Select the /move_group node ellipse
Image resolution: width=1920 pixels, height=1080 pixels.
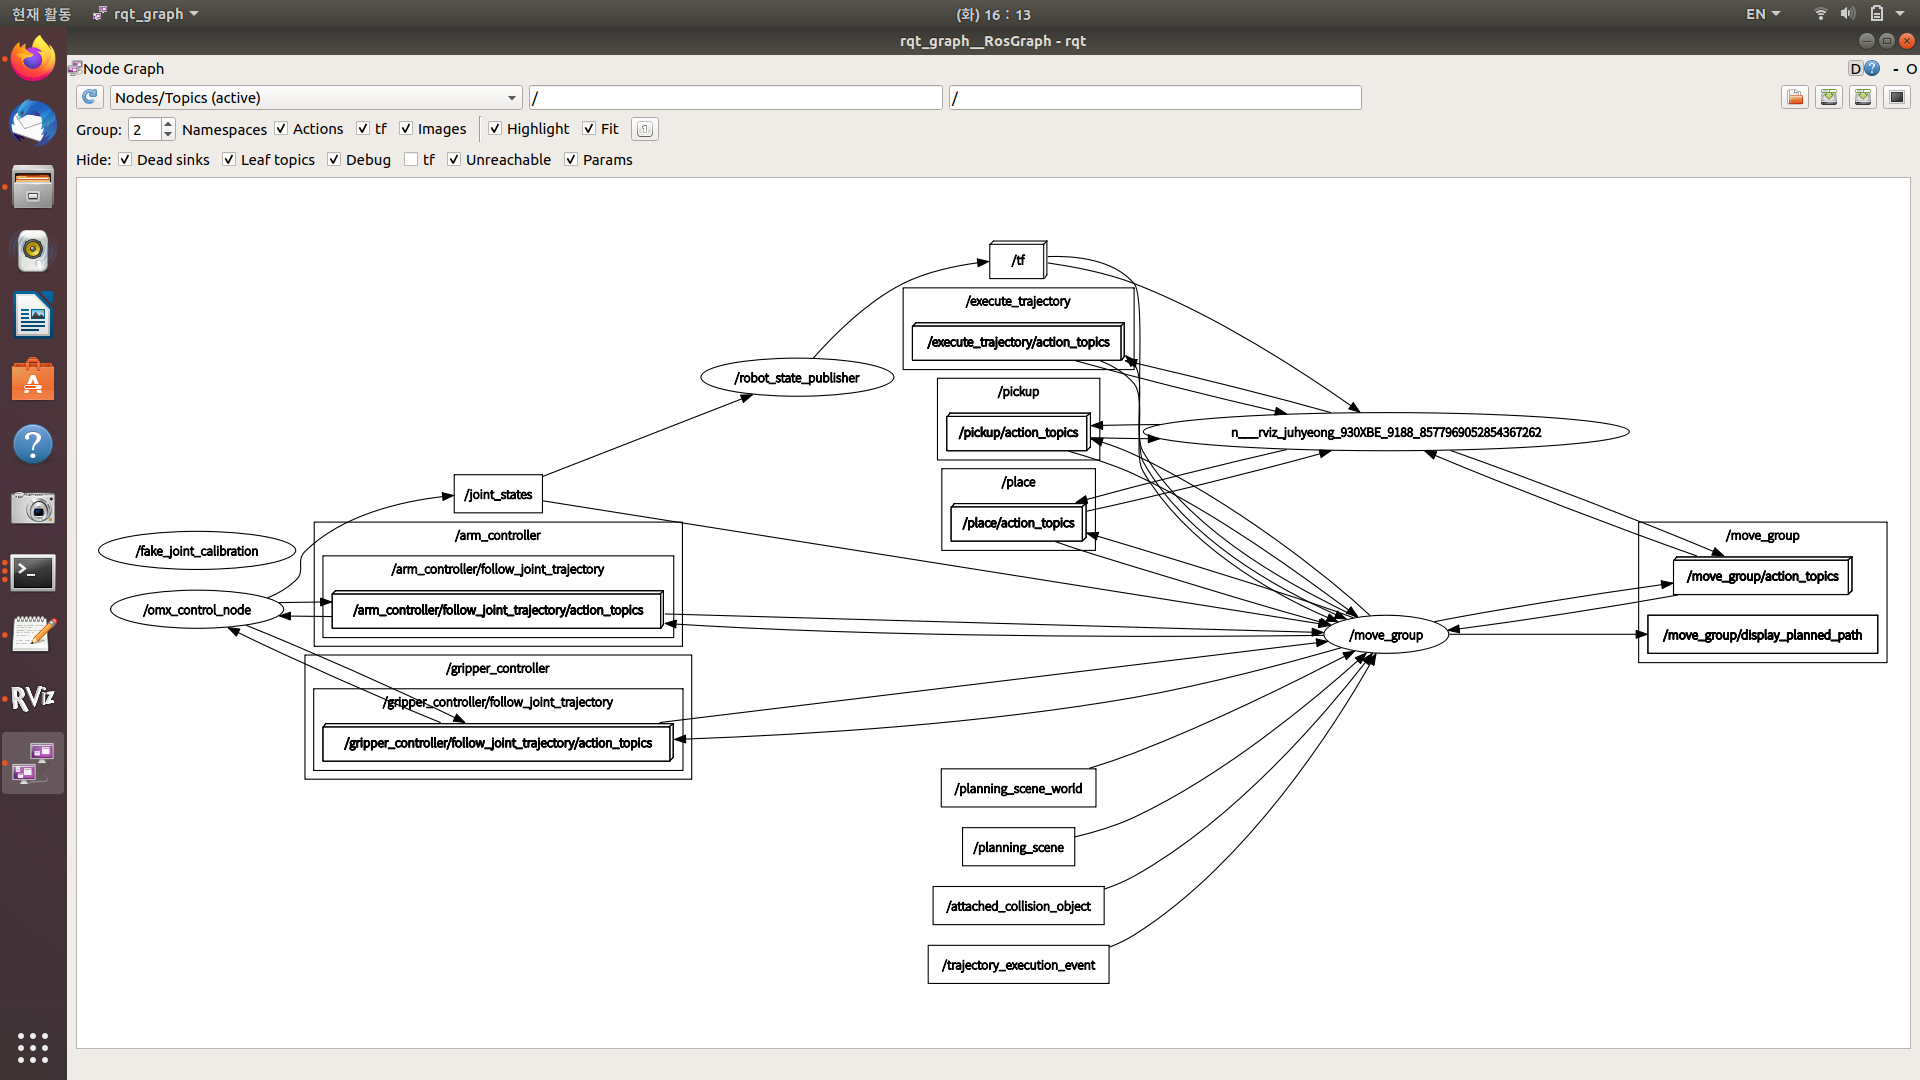1386,635
